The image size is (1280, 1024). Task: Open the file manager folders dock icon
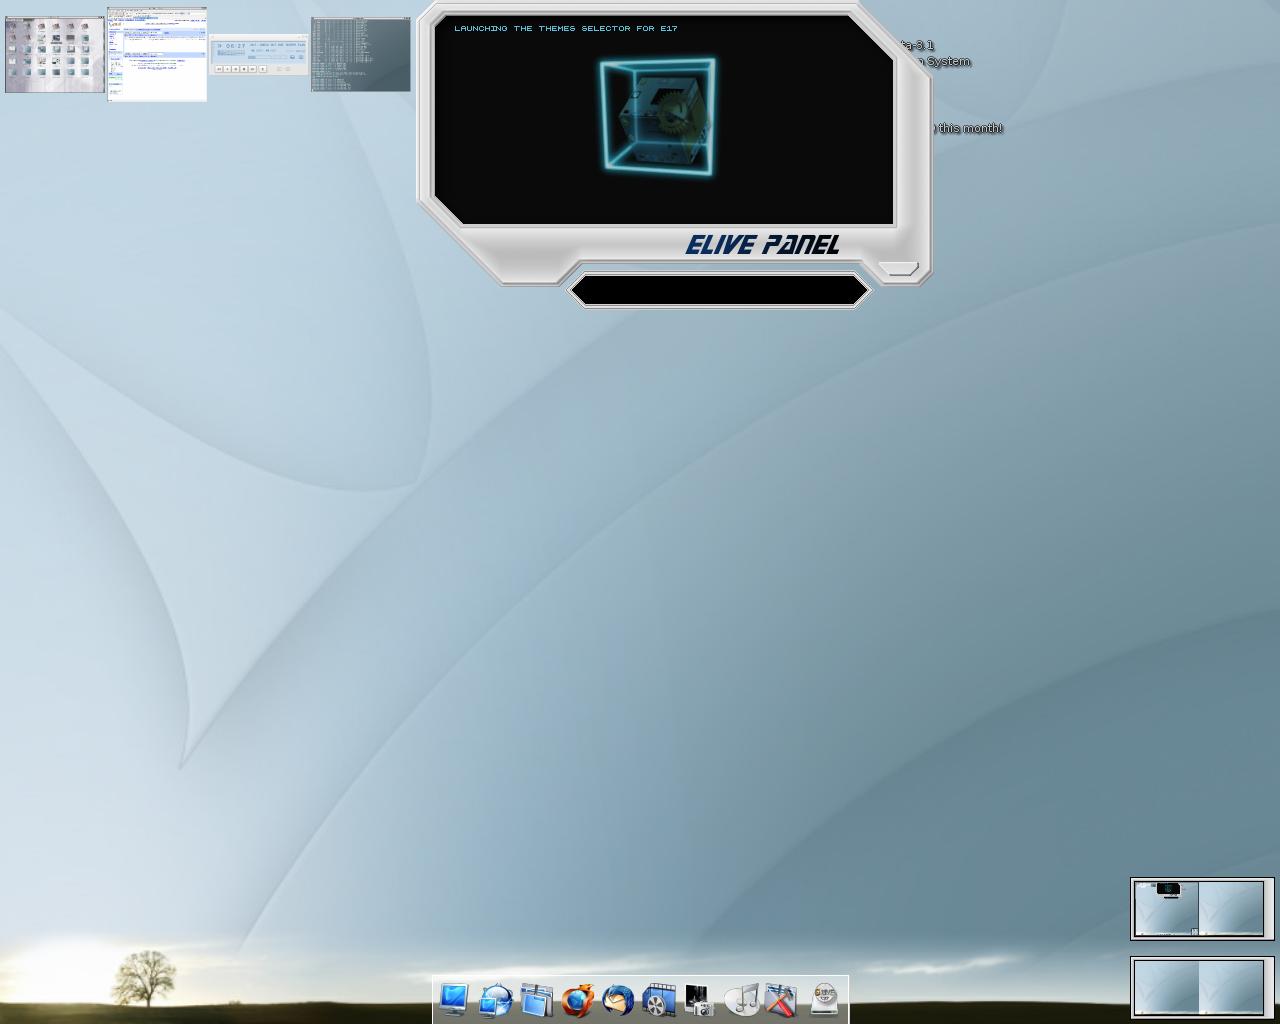(x=536, y=999)
